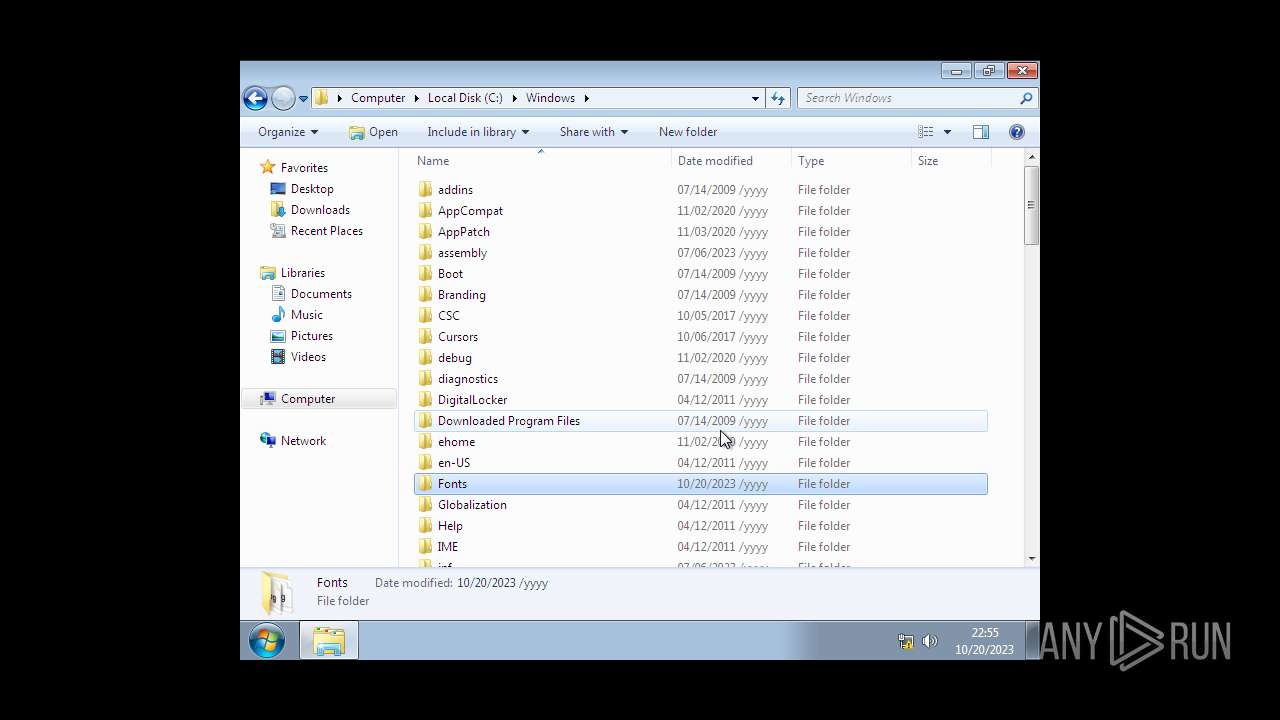This screenshot has height=720, width=1280.
Task: Click Computer in the address breadcrumb
Action: point(378,98)
